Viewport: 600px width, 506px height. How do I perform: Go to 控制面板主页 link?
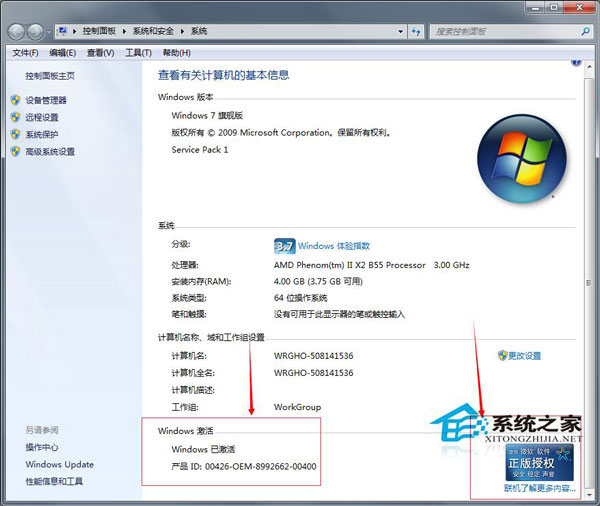(x=50, y=76)
